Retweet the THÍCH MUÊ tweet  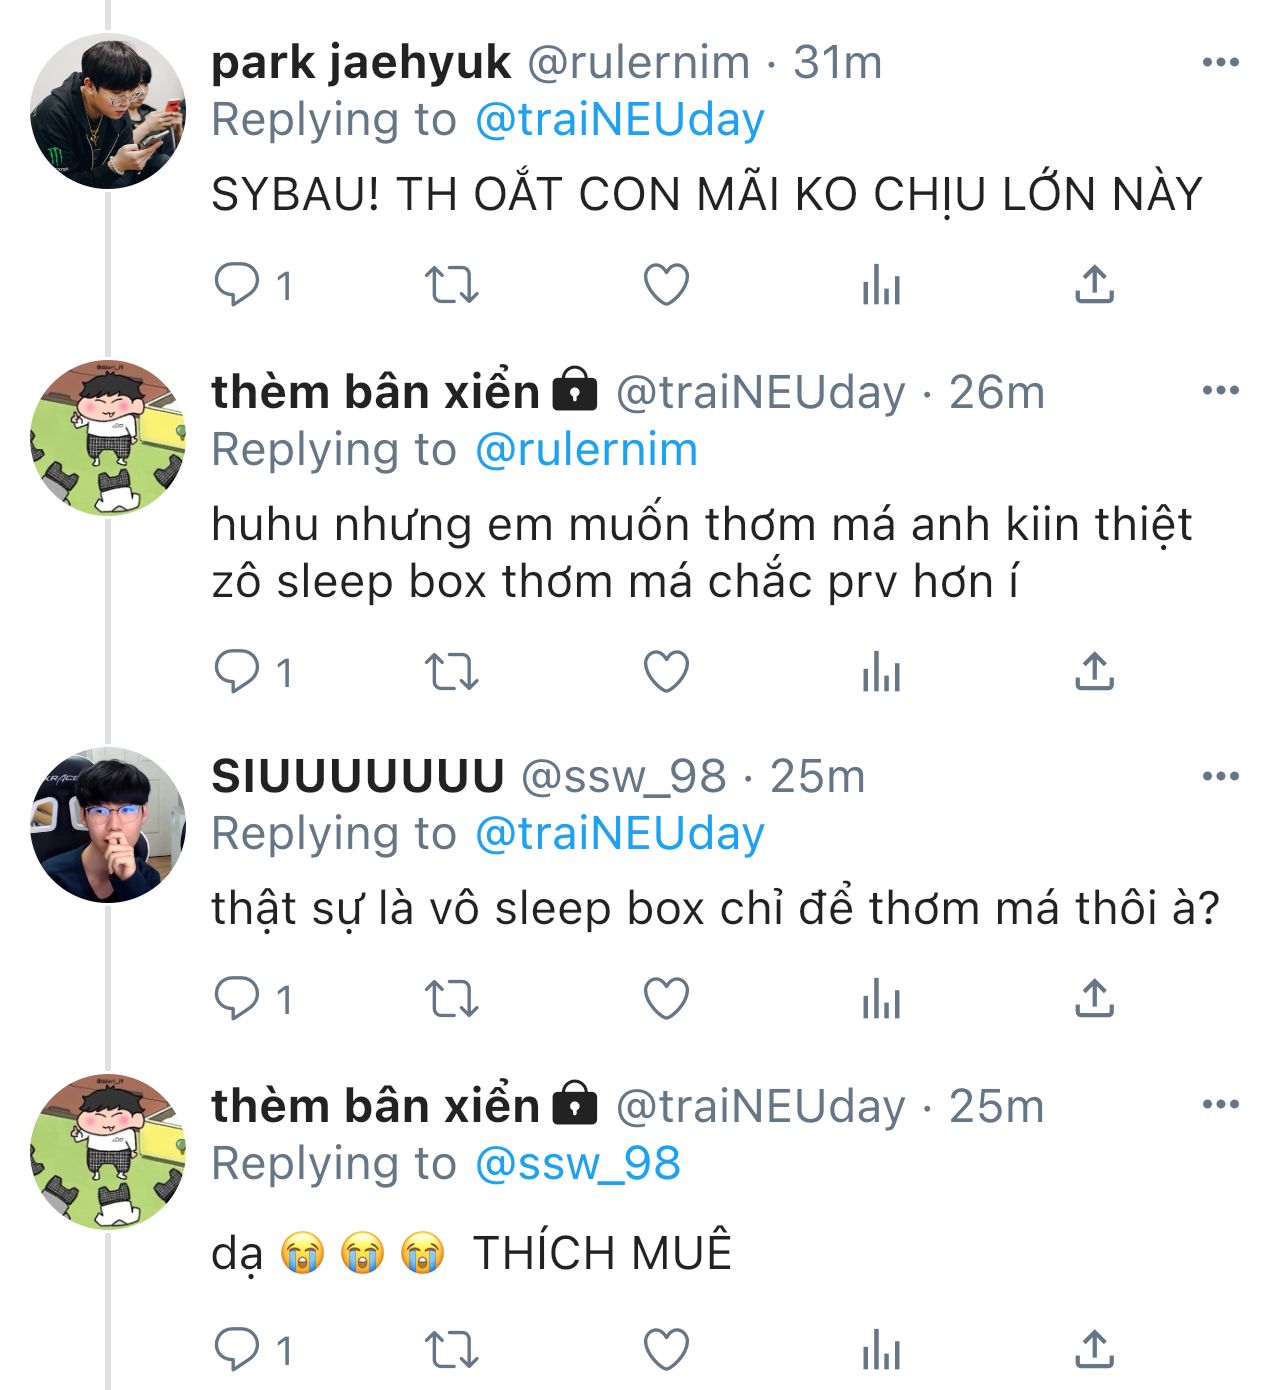point(452,1351)
